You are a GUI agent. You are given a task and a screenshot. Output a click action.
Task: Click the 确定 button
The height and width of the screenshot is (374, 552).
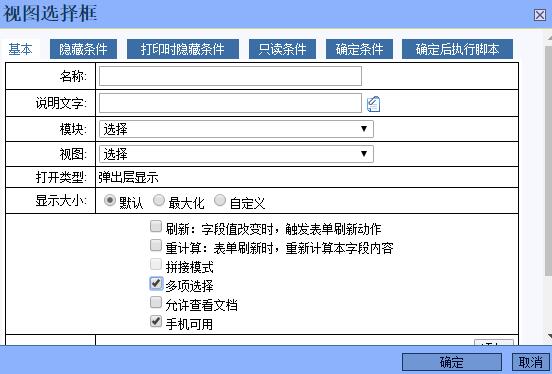pyautogui.click(x=452, y=362)
